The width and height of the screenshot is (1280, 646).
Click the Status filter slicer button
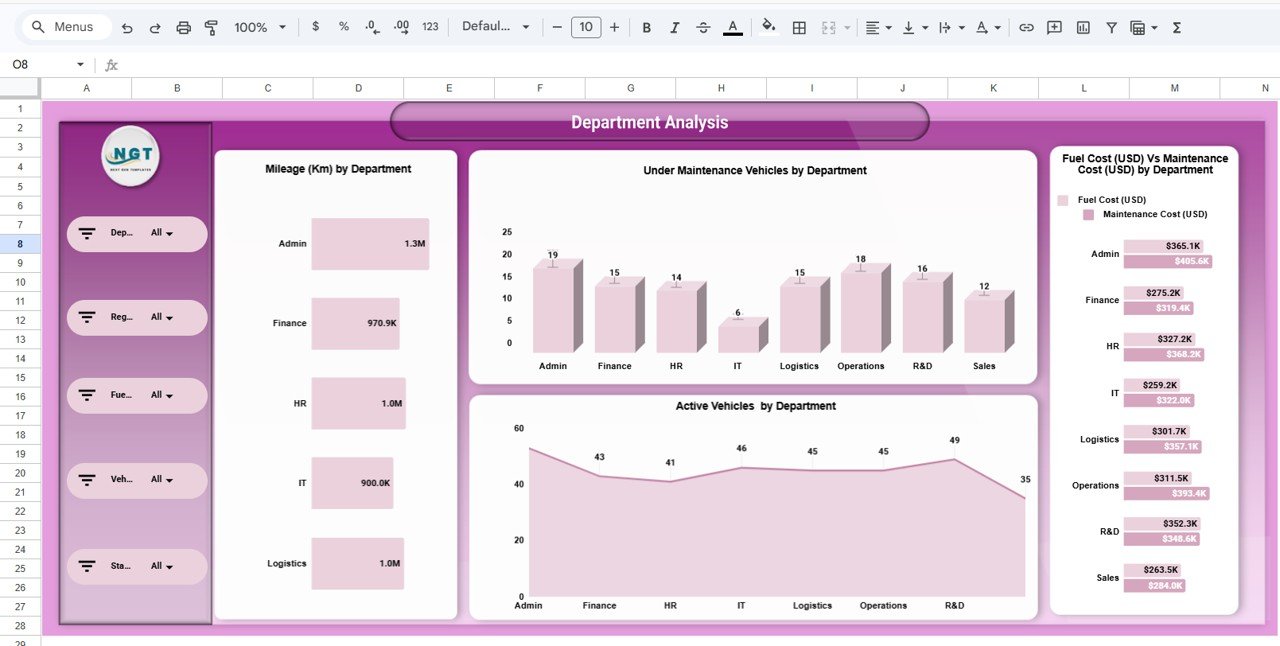137,566
